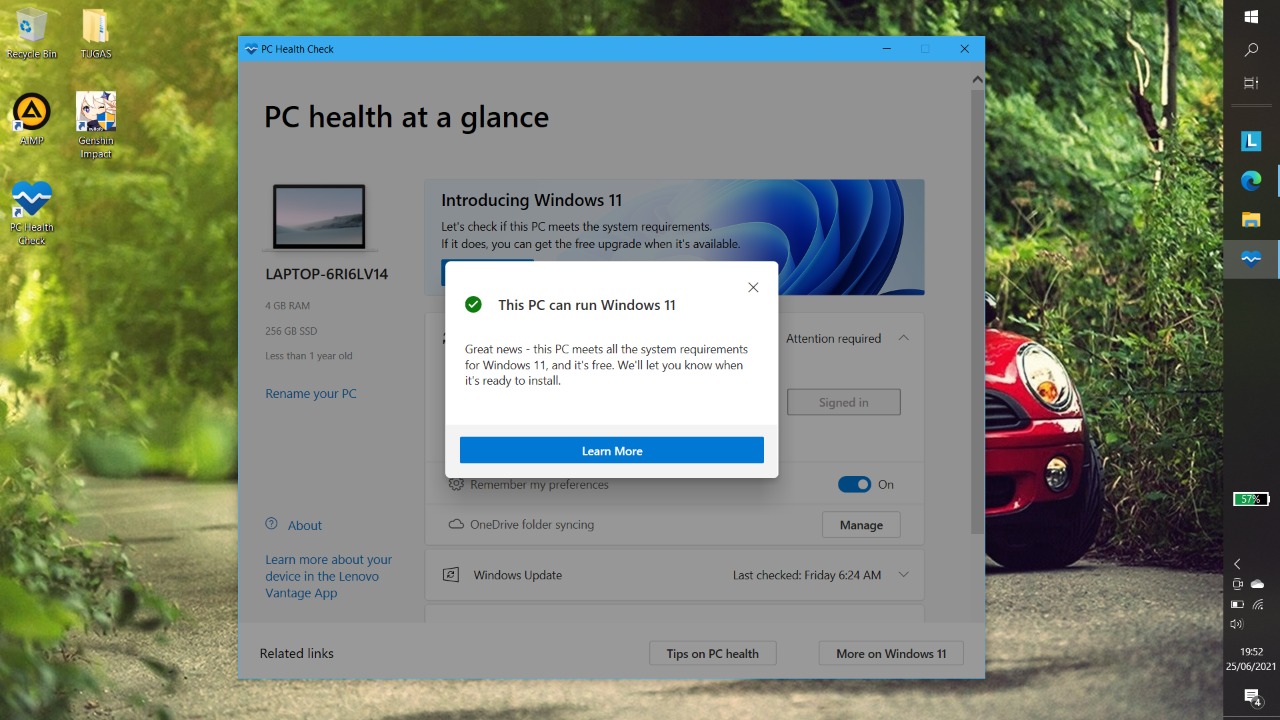Image resolution: width=1280 pixels, height=720 pixels.
Task: Click Less than 1 year old text
Action: (309, 355)
